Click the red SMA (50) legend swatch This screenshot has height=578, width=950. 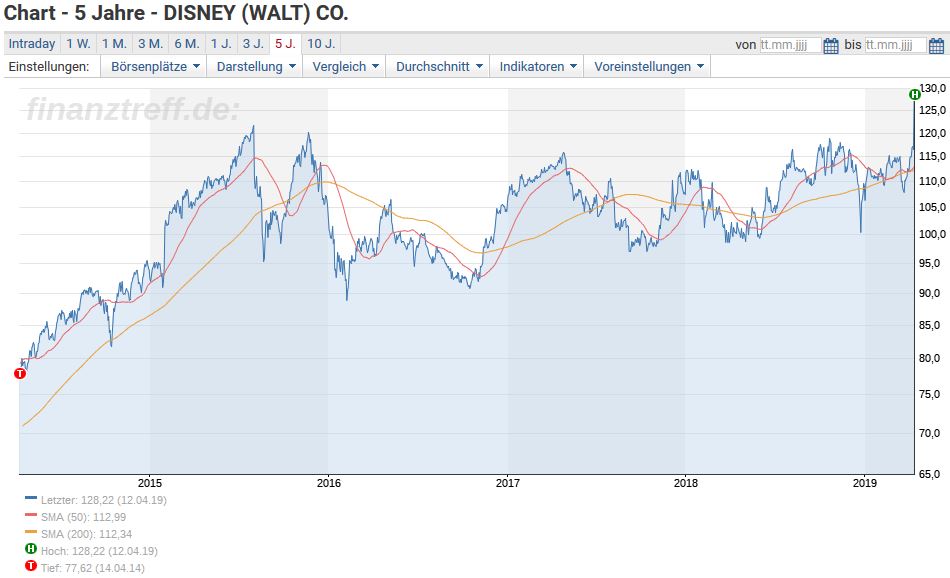(x=31, y=515)
